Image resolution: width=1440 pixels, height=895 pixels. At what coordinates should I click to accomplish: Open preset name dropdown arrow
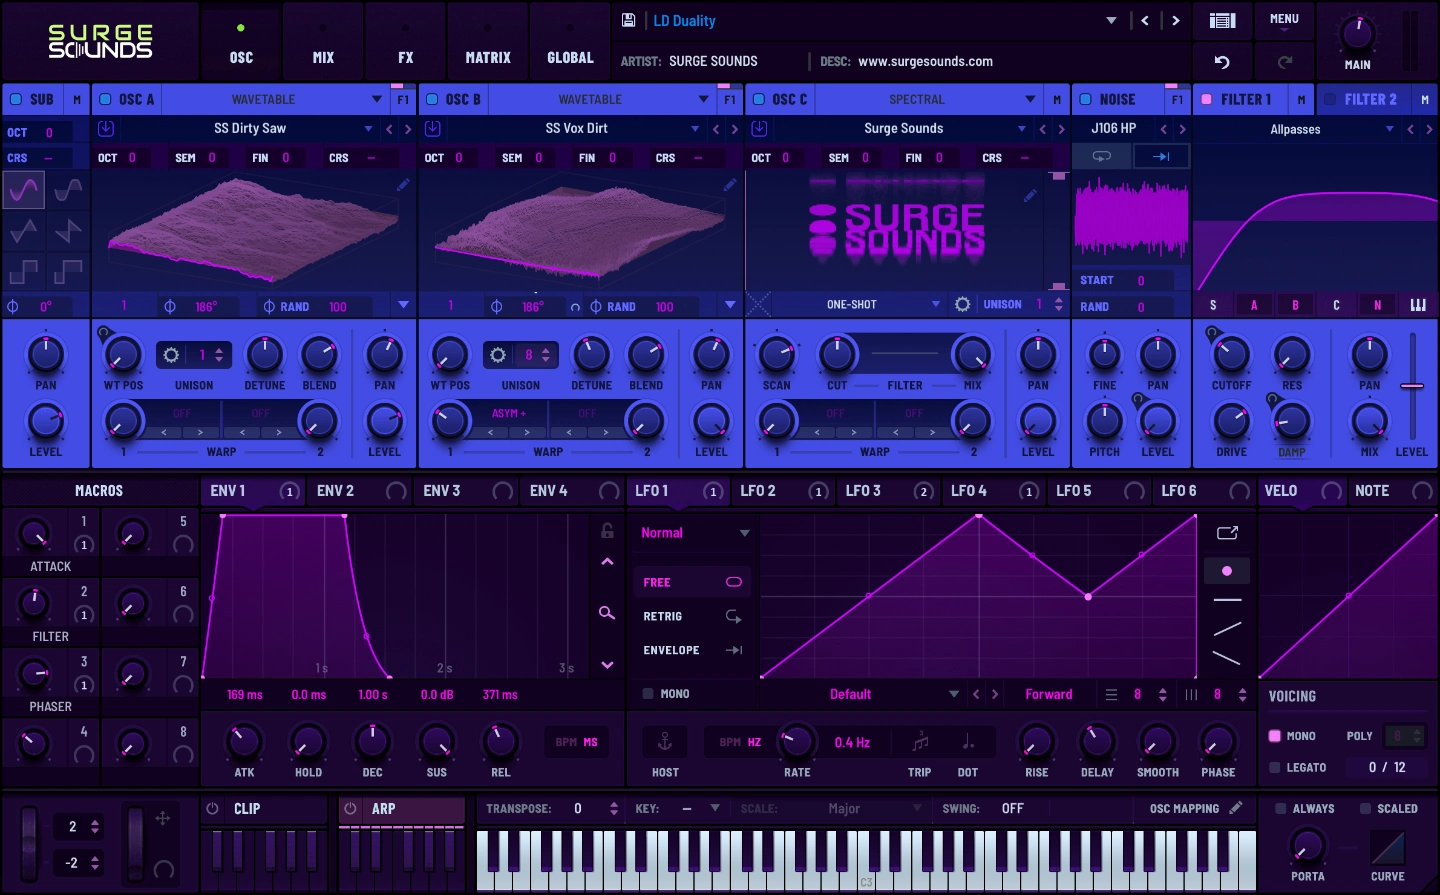point(1111,20)
